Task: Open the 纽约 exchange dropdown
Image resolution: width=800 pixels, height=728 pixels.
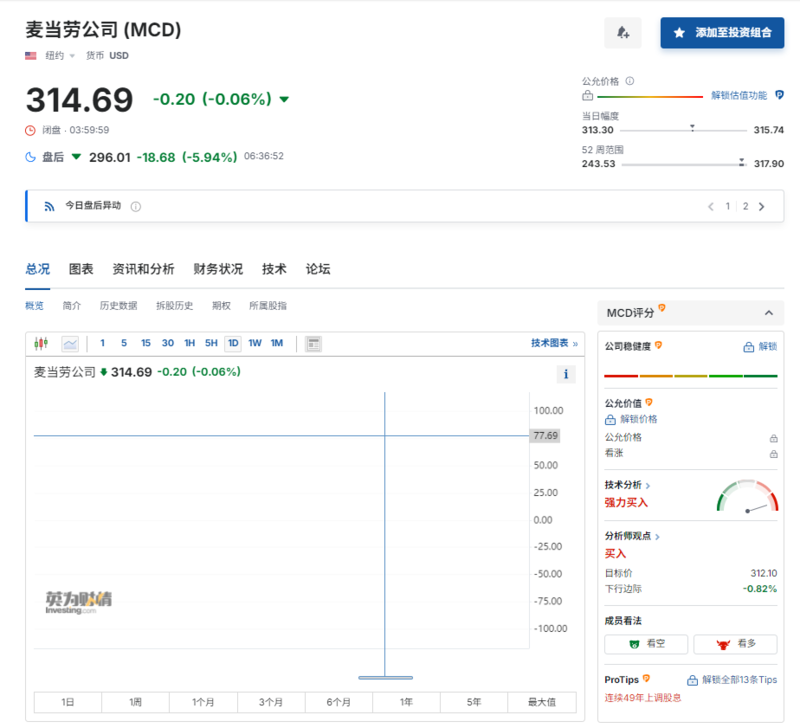Action: [60, 56]
